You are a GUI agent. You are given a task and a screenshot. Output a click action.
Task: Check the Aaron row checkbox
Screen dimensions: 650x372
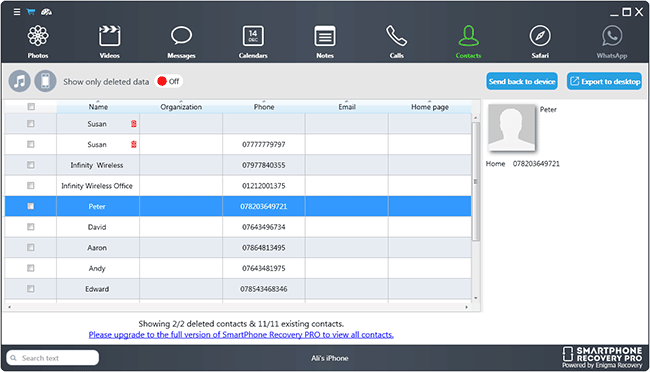coord(31,248)
